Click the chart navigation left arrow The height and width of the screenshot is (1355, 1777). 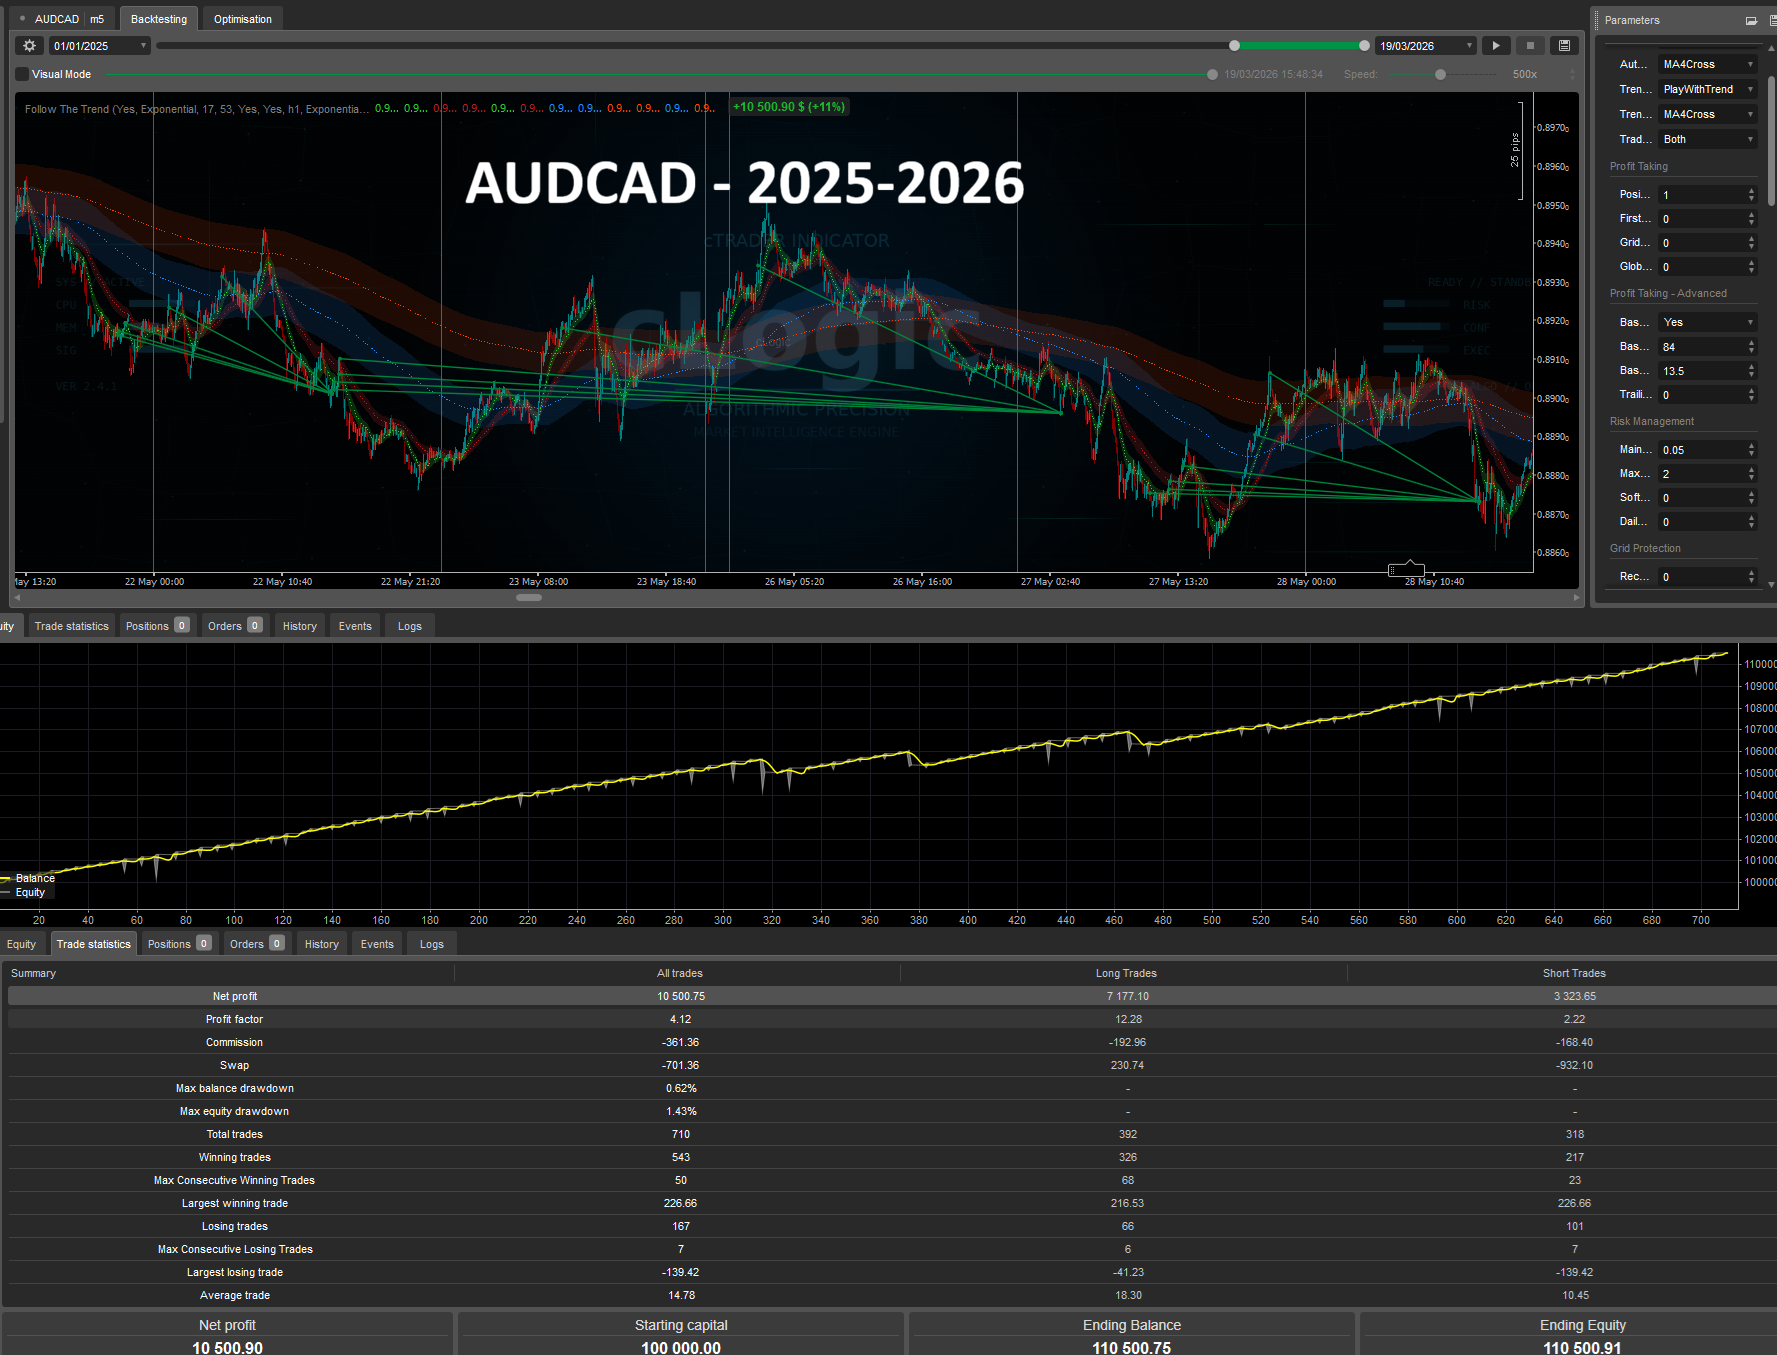17,597
